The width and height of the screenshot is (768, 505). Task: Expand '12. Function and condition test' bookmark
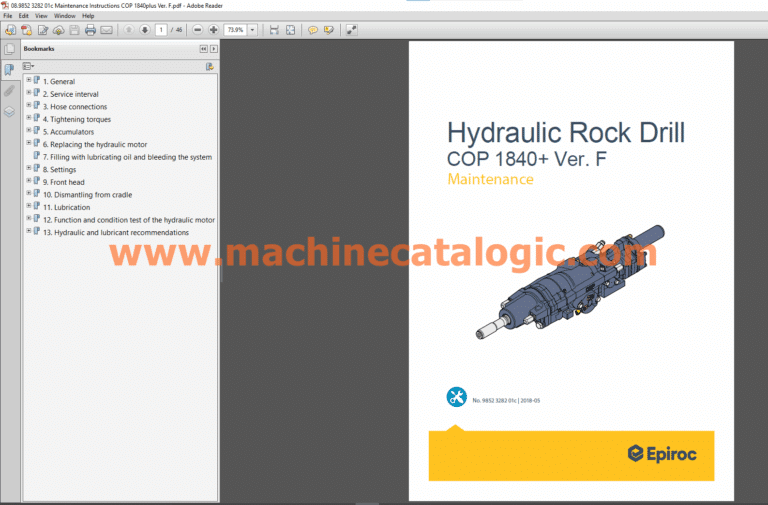[x=29, y=218]
